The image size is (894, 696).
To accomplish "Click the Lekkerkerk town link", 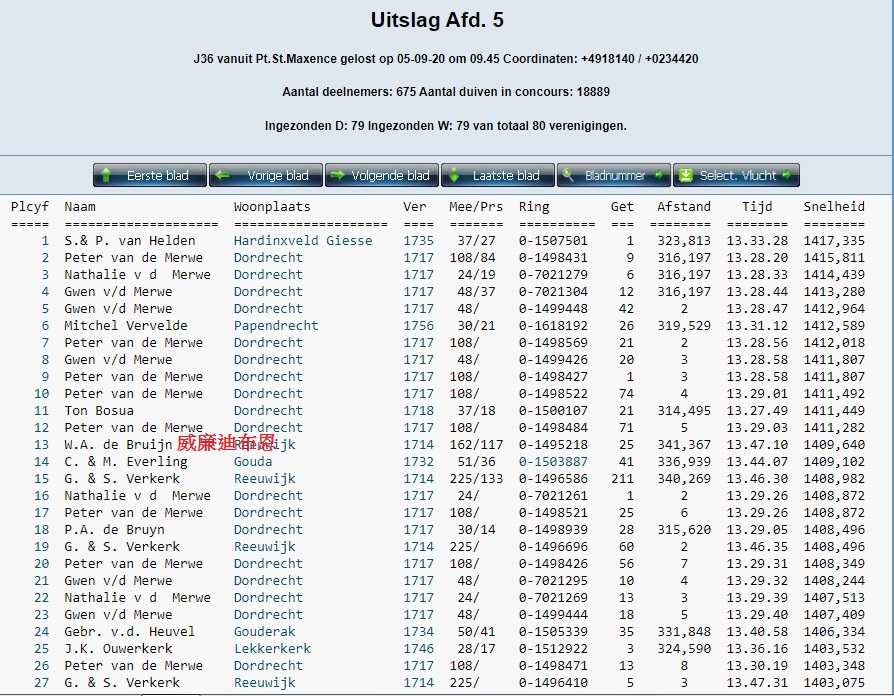I will pyautogui.click(x=272, y=649).
